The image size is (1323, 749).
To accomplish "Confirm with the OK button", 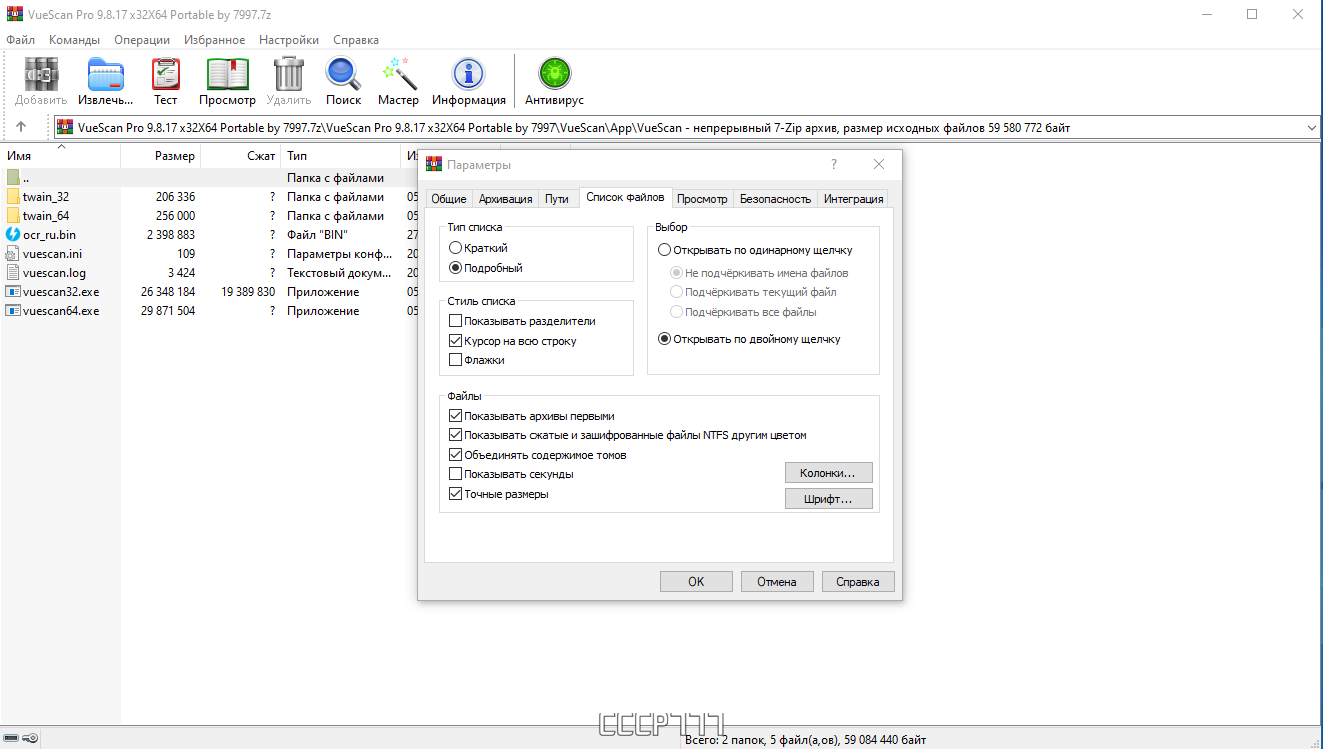I will click(x=696, y=581).
